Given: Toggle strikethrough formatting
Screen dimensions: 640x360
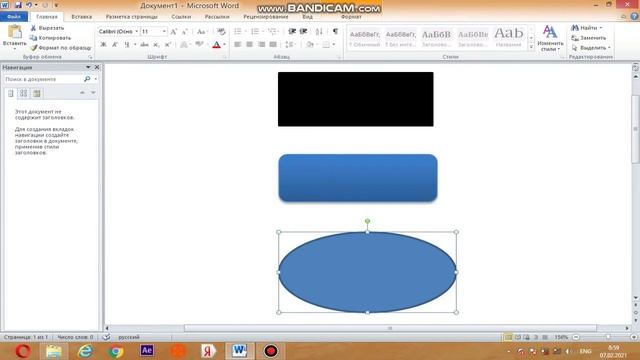Looking at the screenshot, I should 144,44.
